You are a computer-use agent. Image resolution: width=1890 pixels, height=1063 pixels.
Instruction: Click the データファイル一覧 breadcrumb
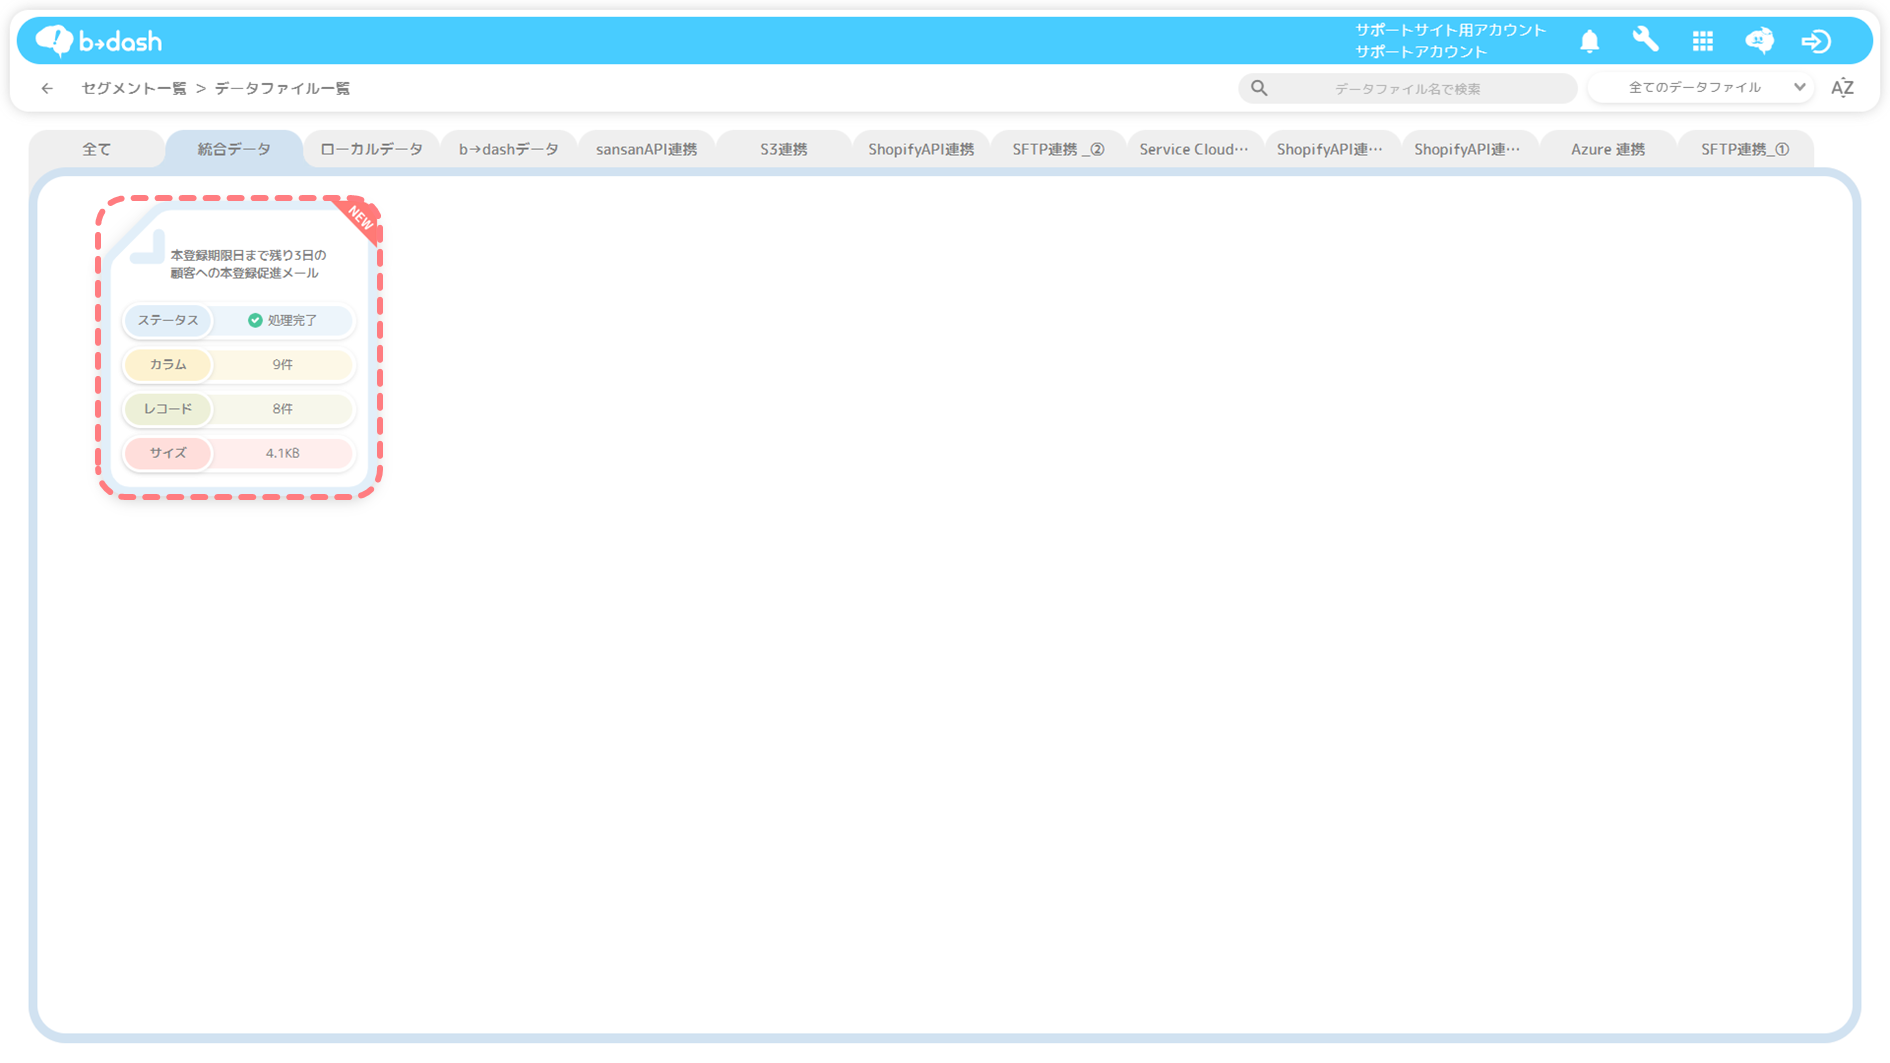282,88
